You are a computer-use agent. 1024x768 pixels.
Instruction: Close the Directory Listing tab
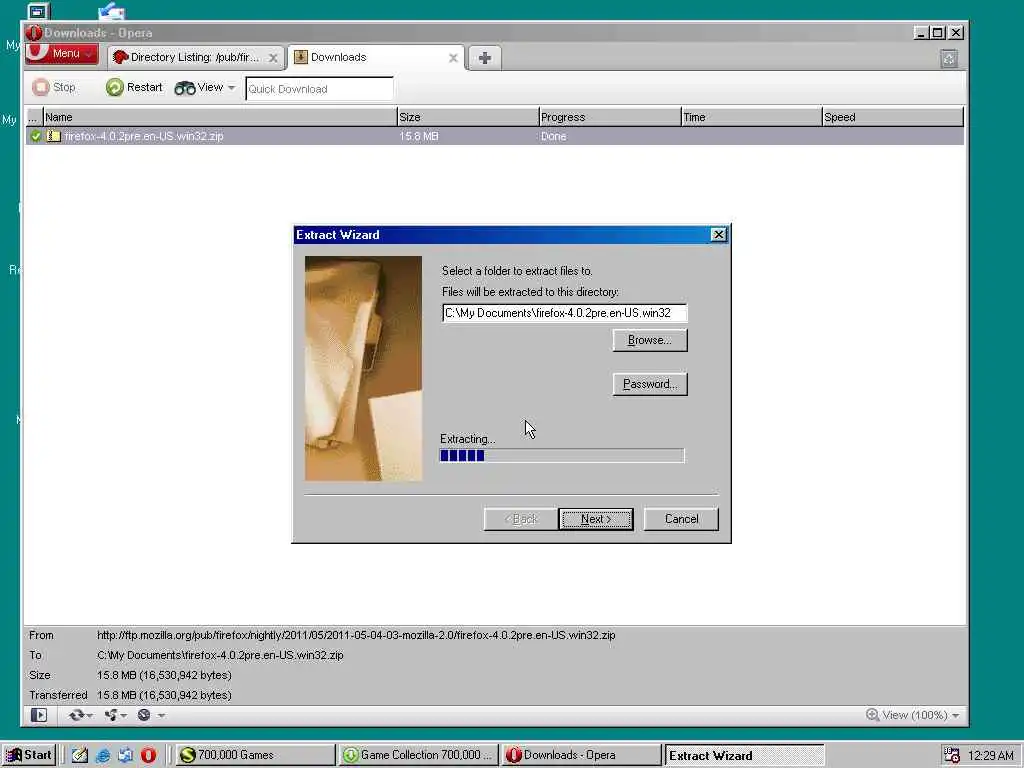tap(273, 58)
